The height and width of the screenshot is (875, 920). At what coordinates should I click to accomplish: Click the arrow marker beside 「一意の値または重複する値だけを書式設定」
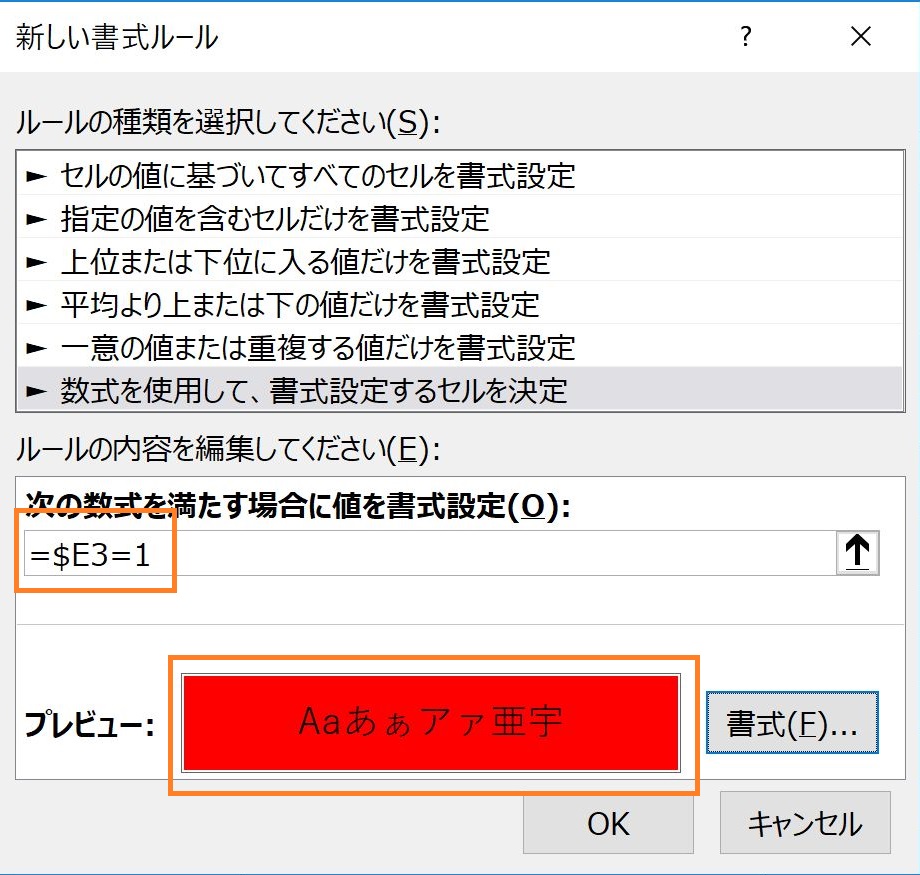click(x=34, y=347)
